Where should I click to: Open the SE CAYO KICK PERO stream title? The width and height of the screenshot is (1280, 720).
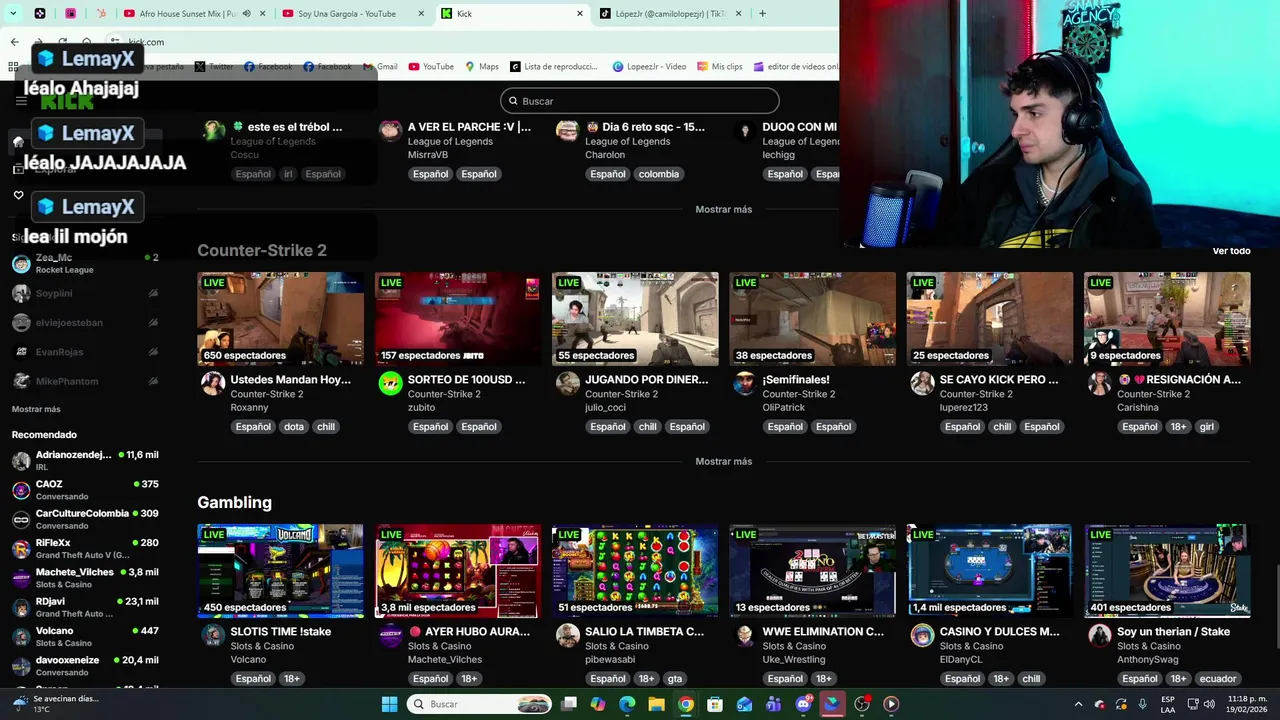[x=999, y=380]
